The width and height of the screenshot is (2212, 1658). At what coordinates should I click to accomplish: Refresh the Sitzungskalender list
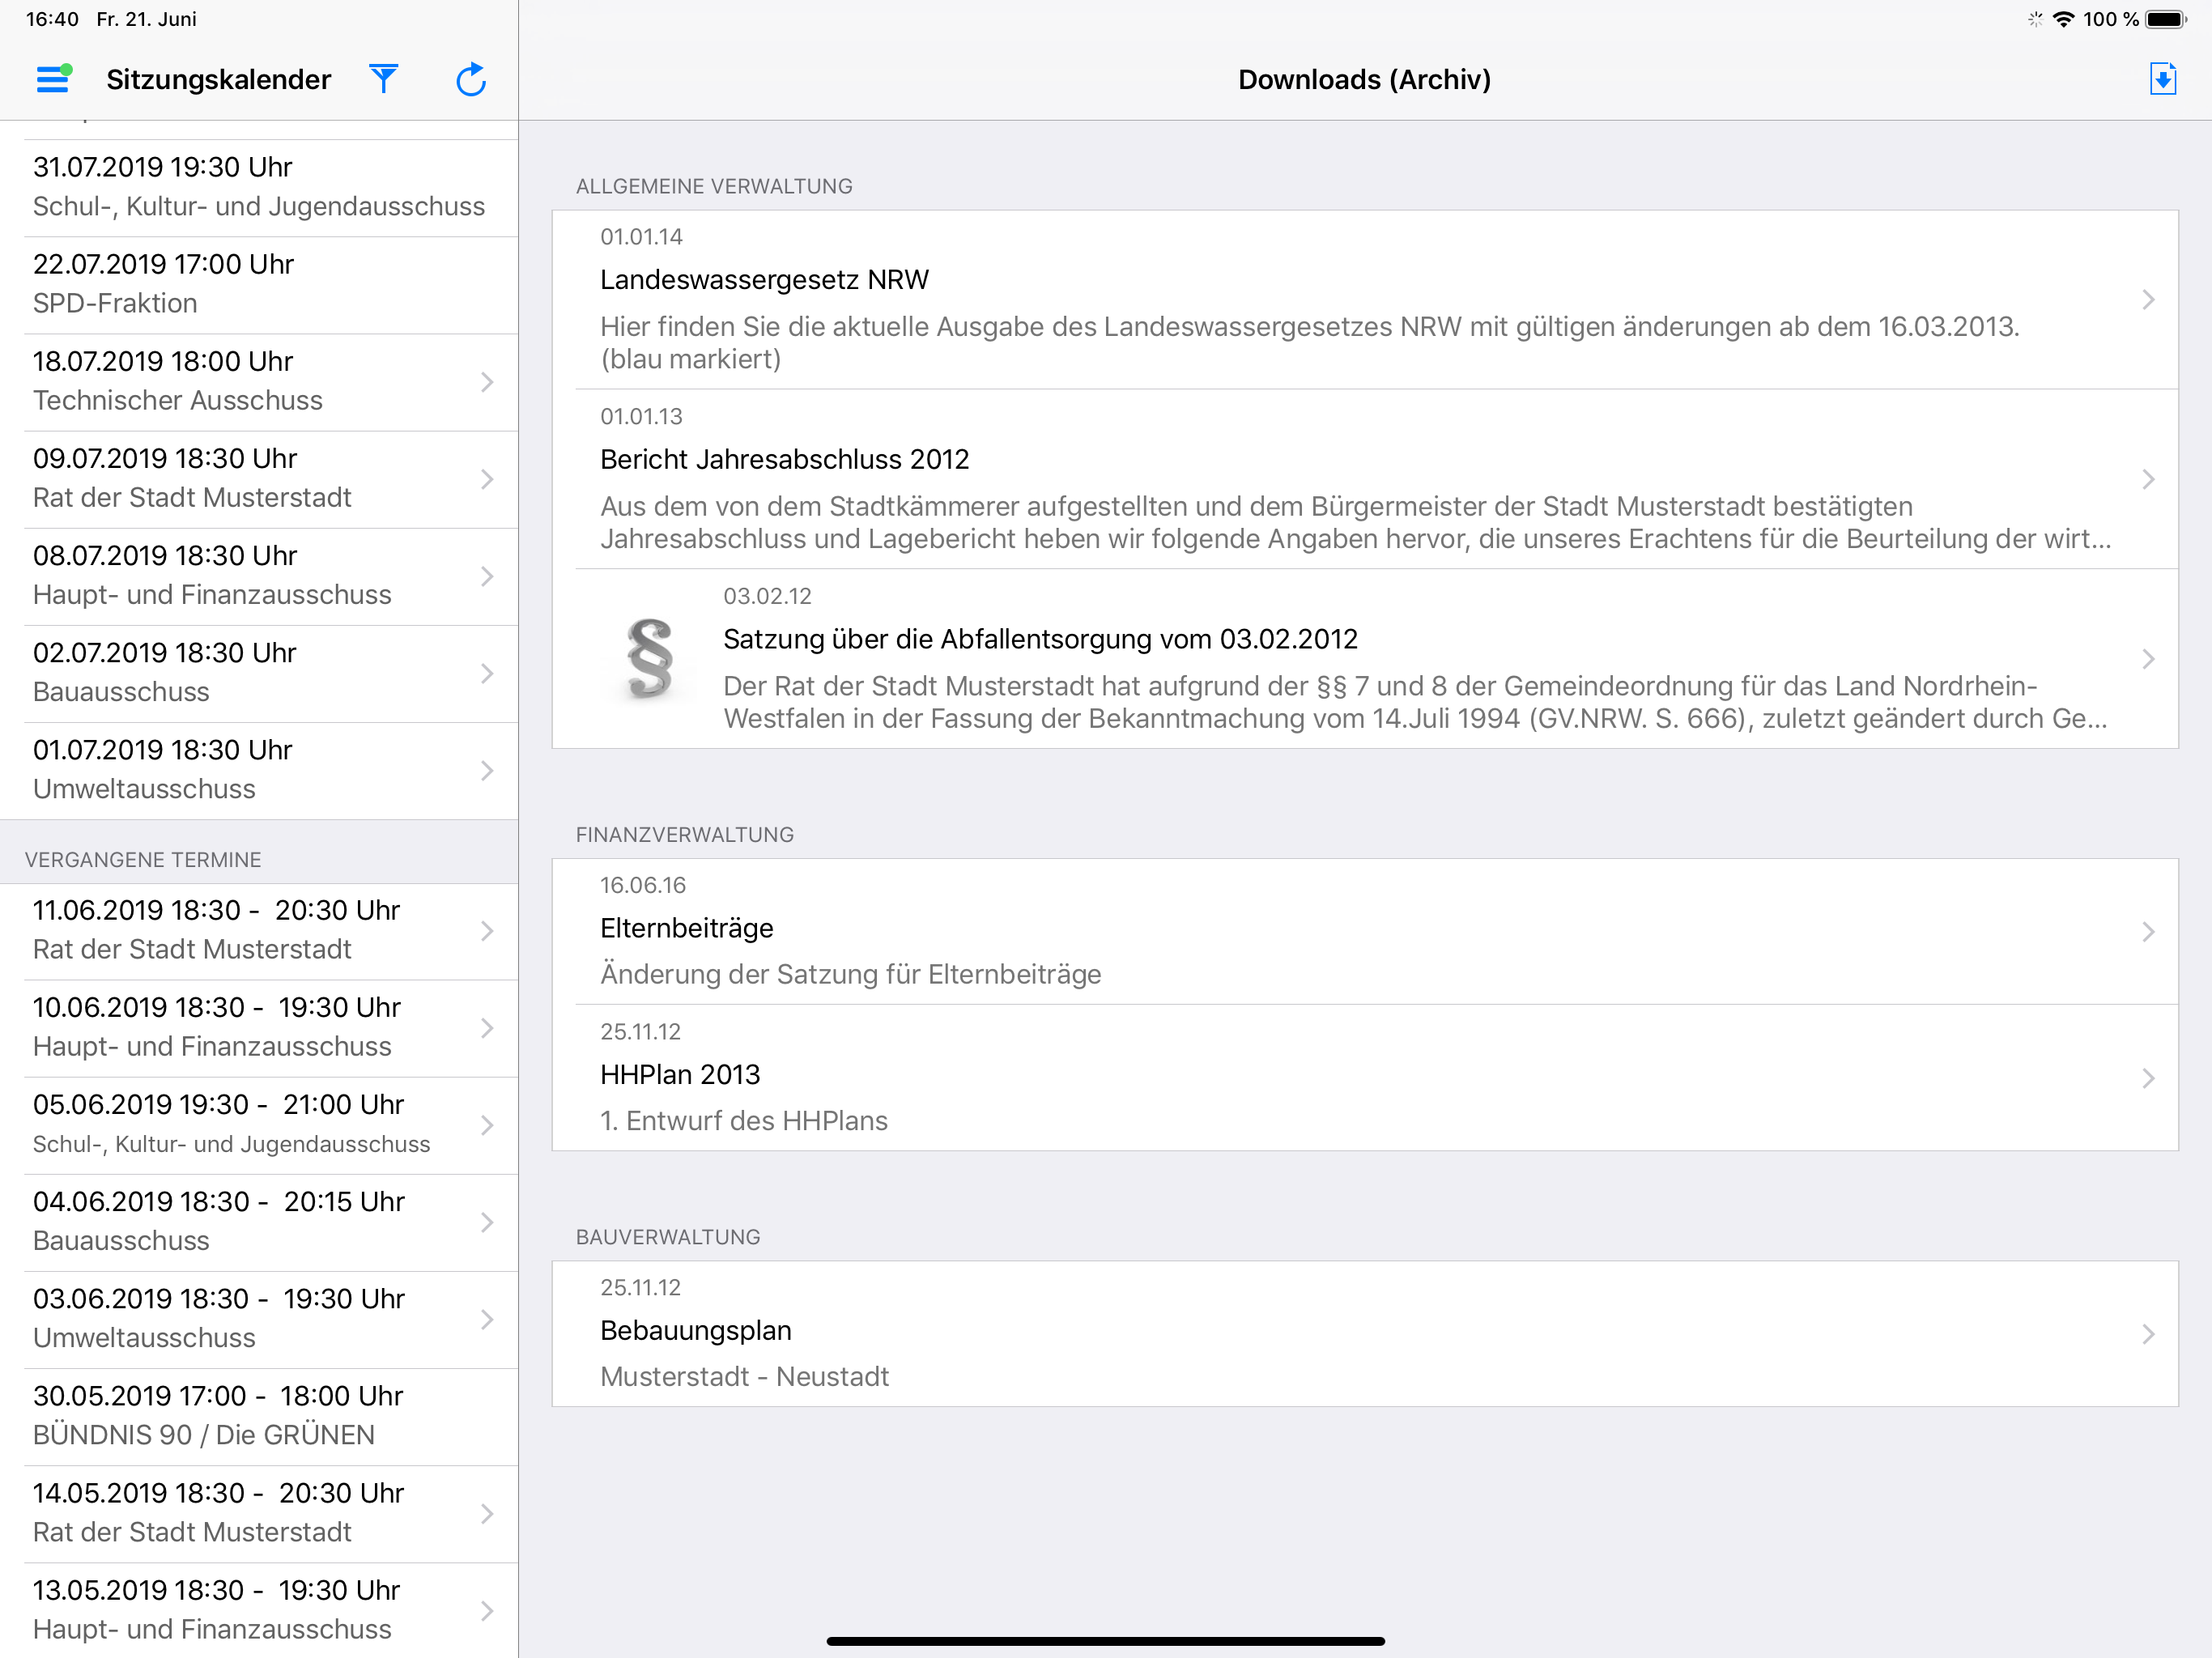tap(471, 79)
